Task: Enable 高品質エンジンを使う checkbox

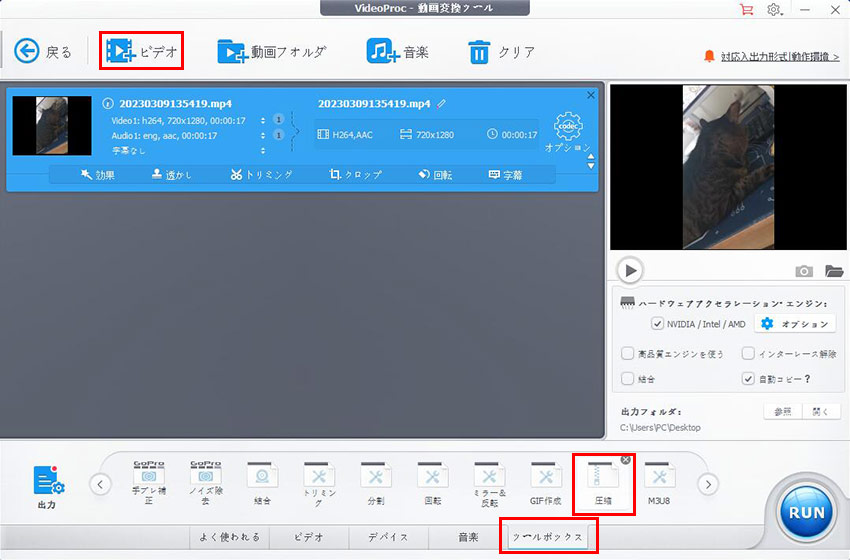Action: (627, 354)
